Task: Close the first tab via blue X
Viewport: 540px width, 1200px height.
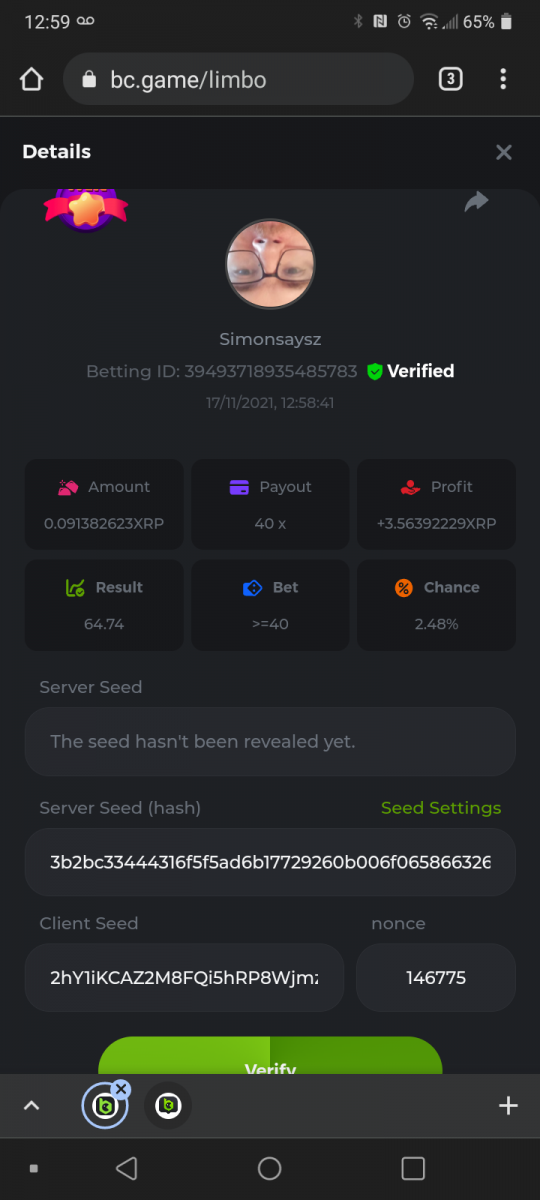Action: 121,1089
